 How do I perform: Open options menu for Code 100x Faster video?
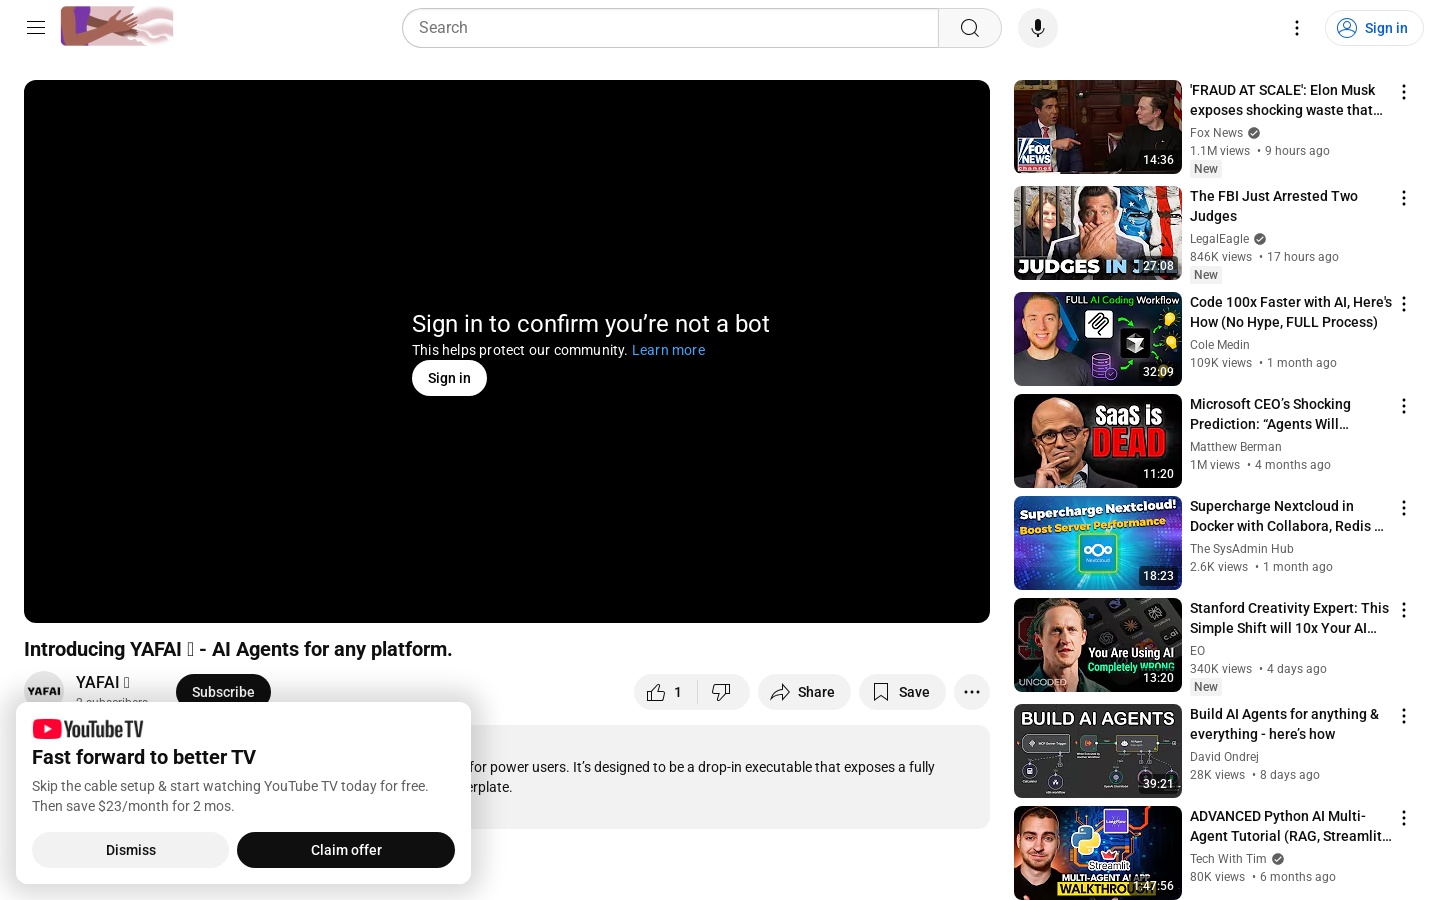[x=1404, y=304]
